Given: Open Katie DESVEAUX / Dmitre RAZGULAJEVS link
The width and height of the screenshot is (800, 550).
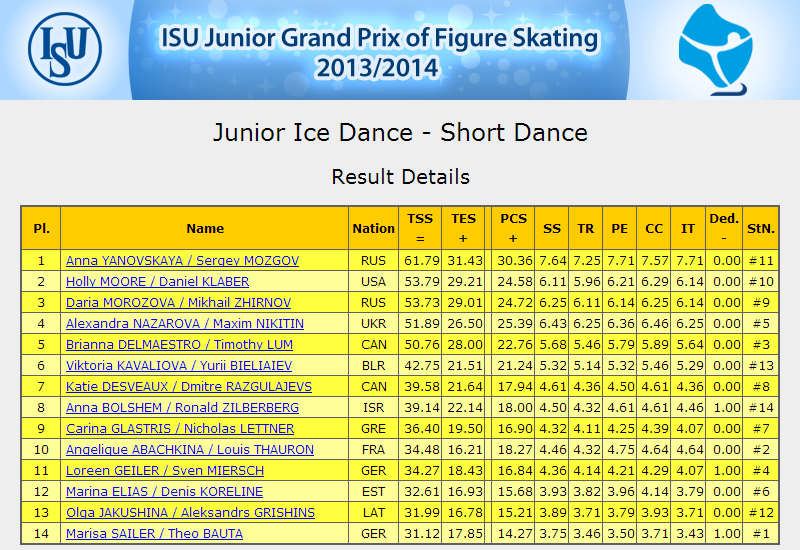Looking at the screenshot, I should point(189,386).
